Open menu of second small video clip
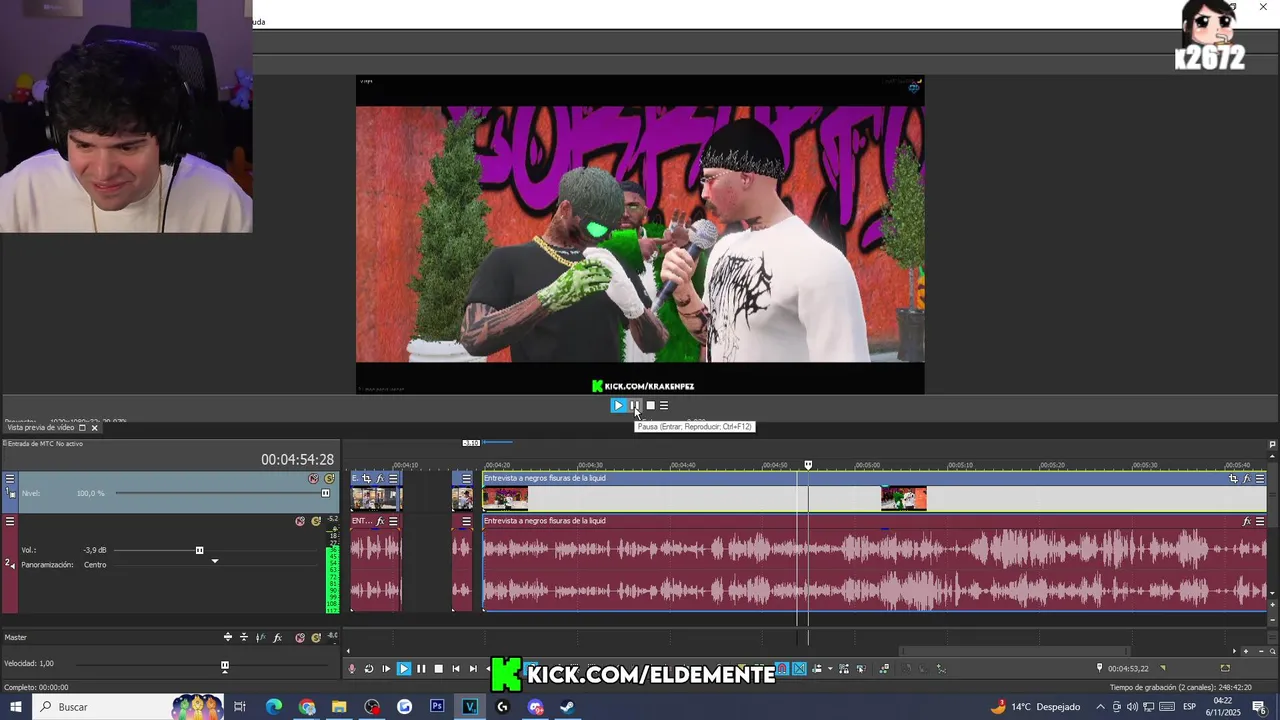 tap(466, 479)
